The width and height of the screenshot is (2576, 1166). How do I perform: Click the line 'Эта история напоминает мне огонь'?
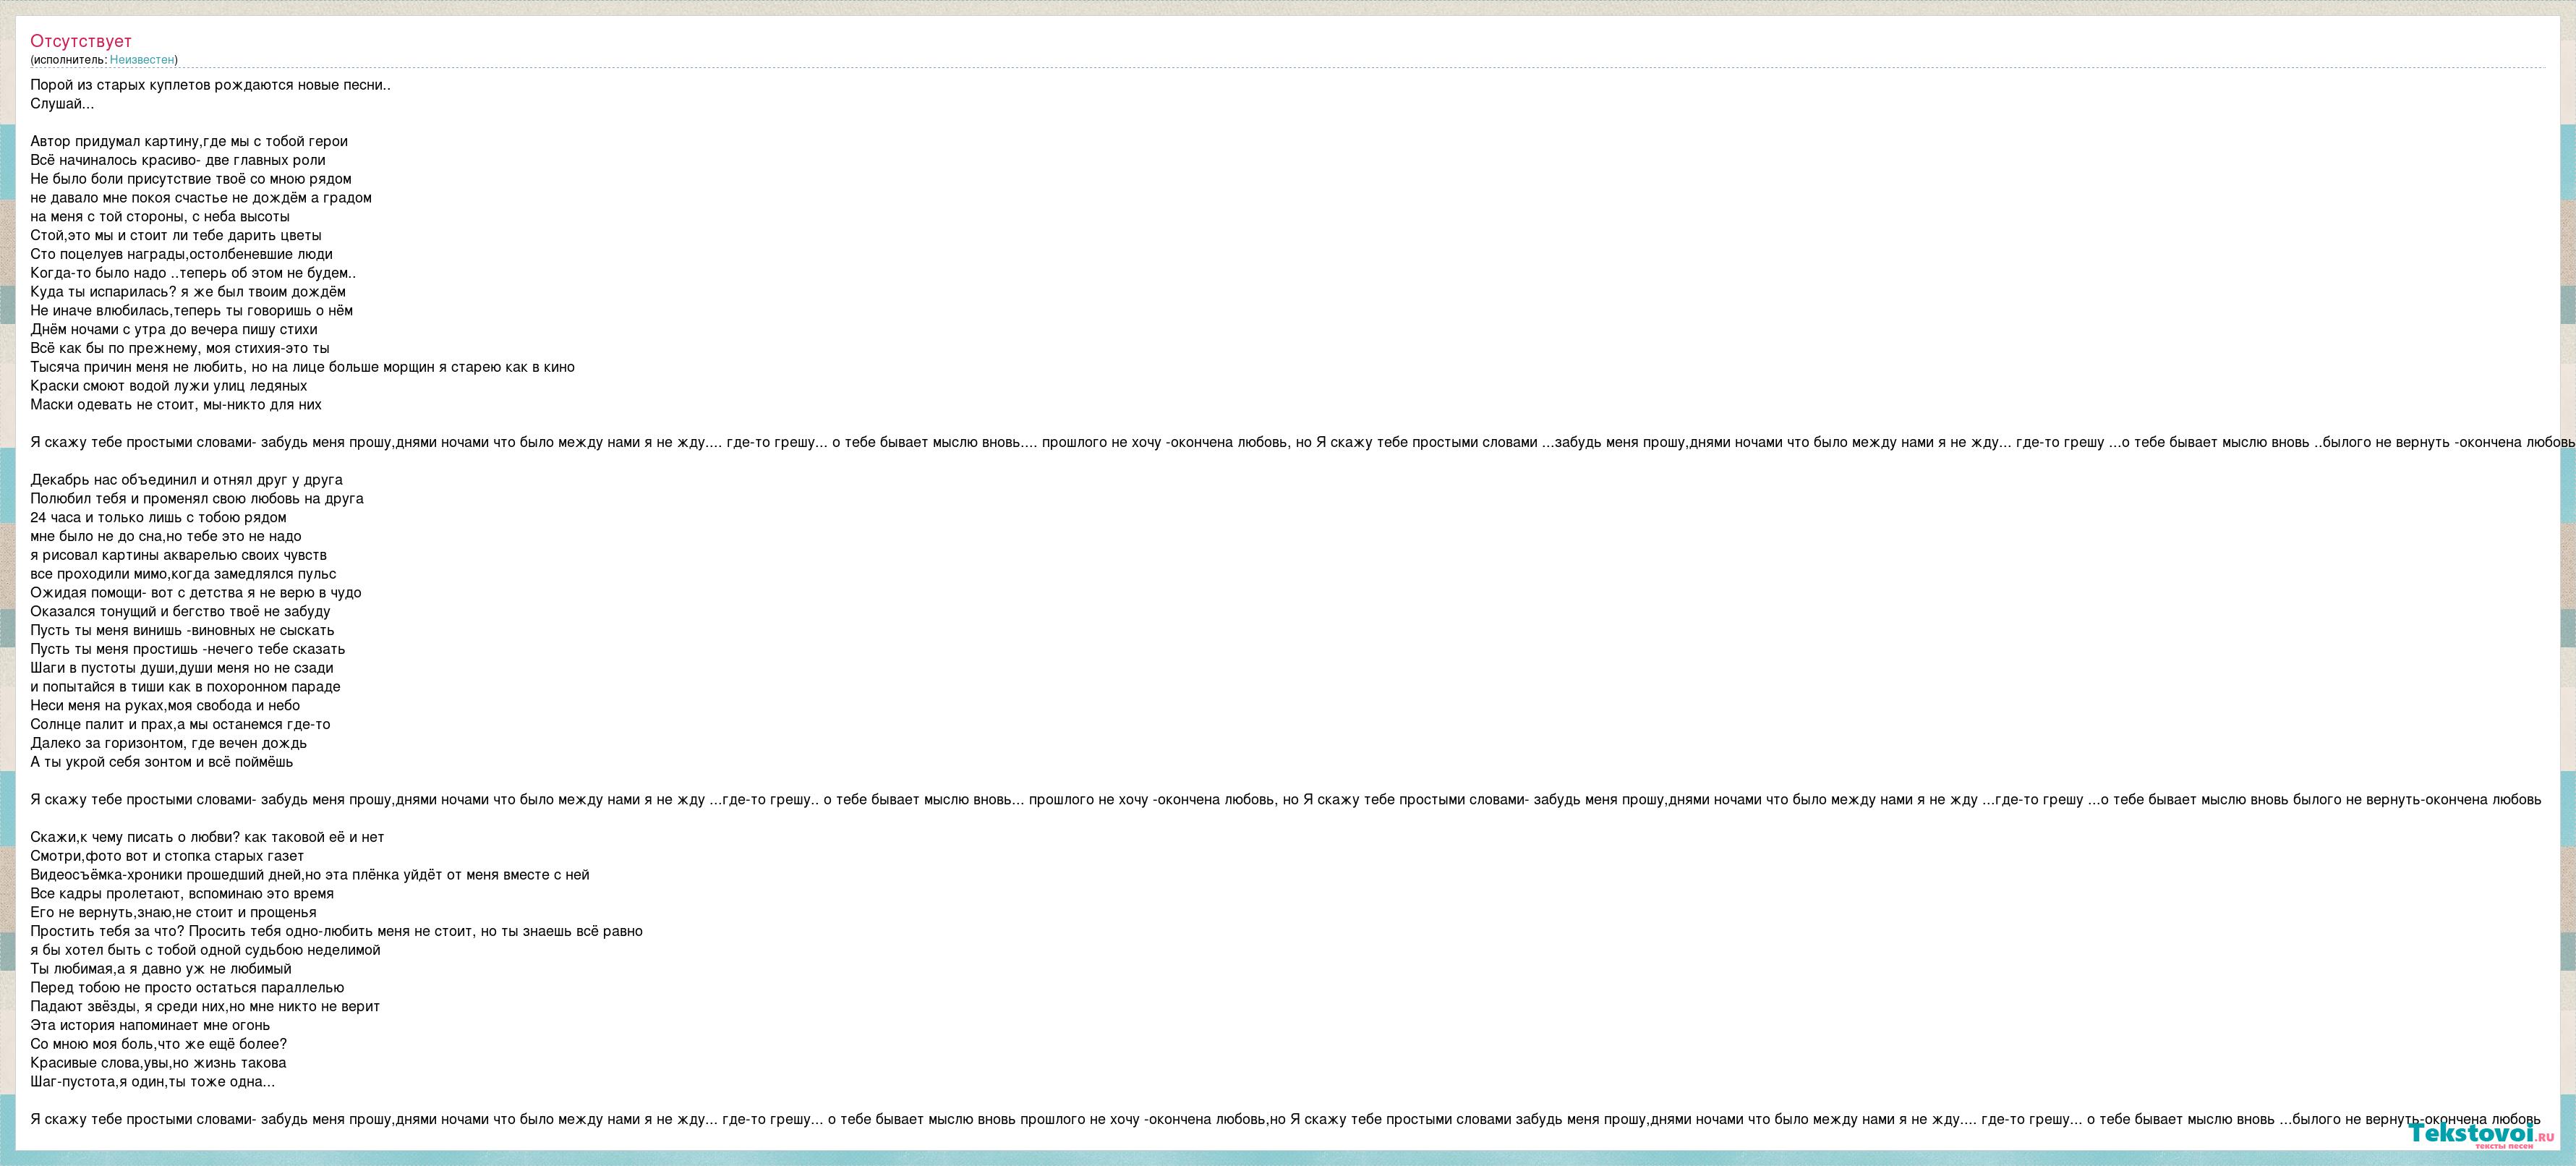(150, 1025)
